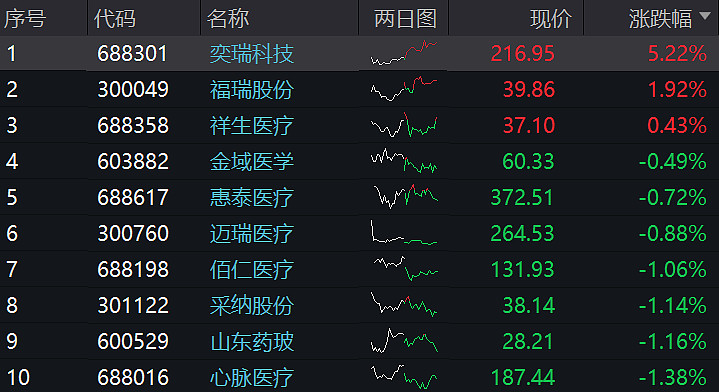Open the 福瑞股份 two-day chart thumbnail

coord(404,89)
